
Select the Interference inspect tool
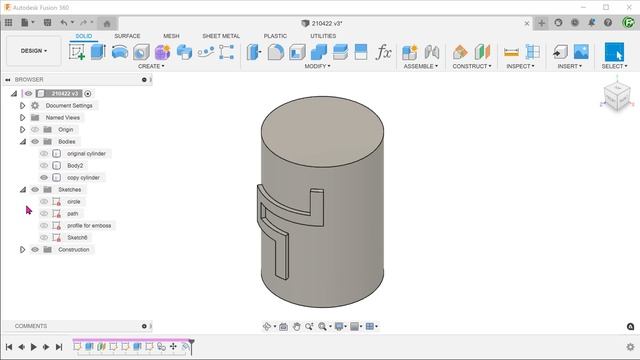(532, 52)
